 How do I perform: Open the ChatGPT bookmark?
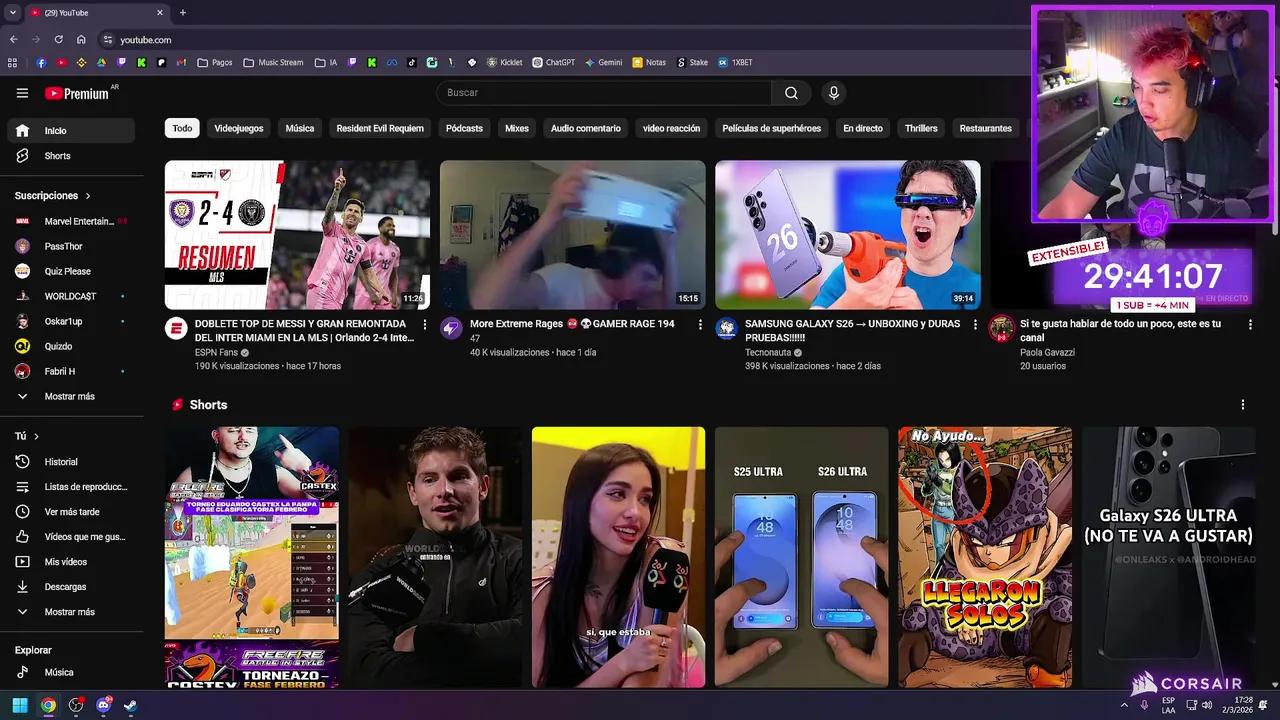point(553,62)
